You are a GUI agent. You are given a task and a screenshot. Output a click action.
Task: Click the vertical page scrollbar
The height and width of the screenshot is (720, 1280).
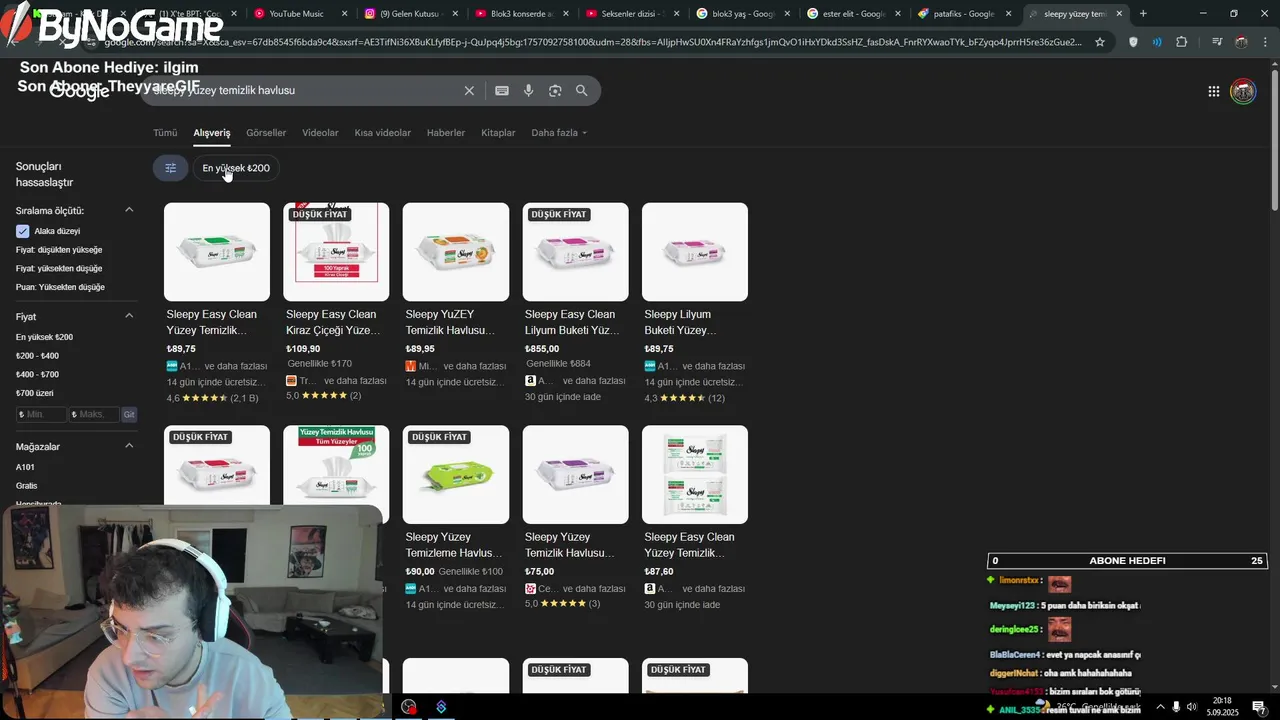pos(1274,140)
